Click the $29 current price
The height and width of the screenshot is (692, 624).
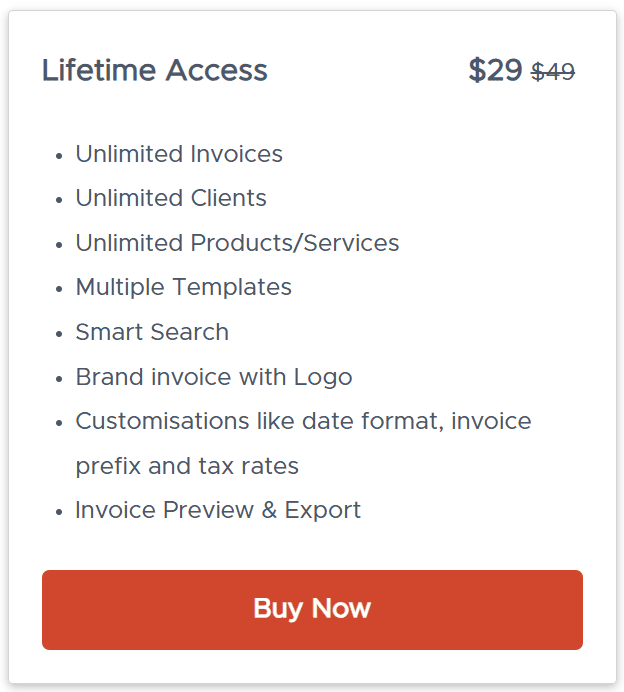pyautogui.click(x=495, y=71)
